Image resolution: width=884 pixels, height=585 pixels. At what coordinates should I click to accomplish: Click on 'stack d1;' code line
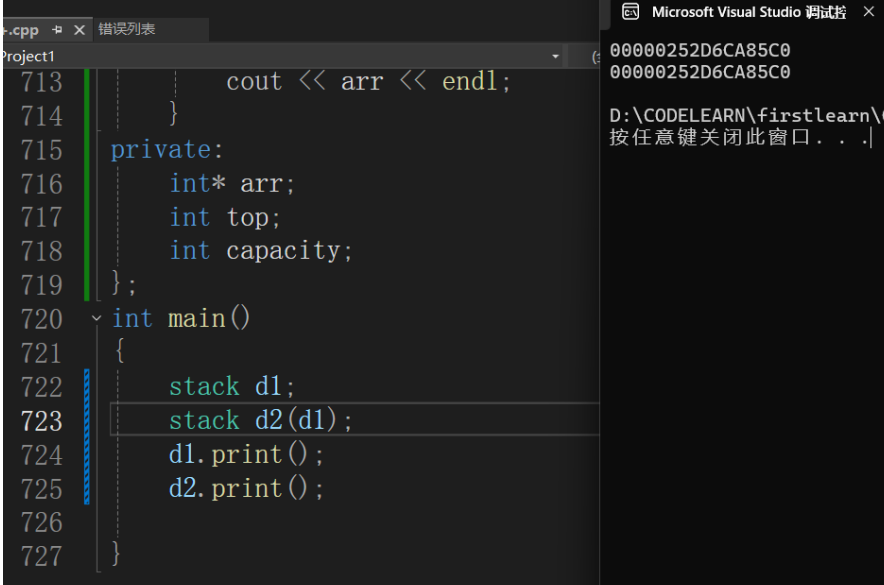point(232,386)
